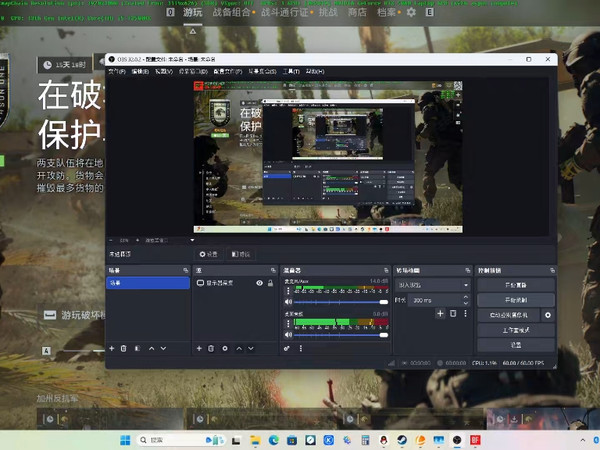This screenshot has height=450, width=600.
Task: Open Settings button in Controls panel
Action: pos(516,345)
